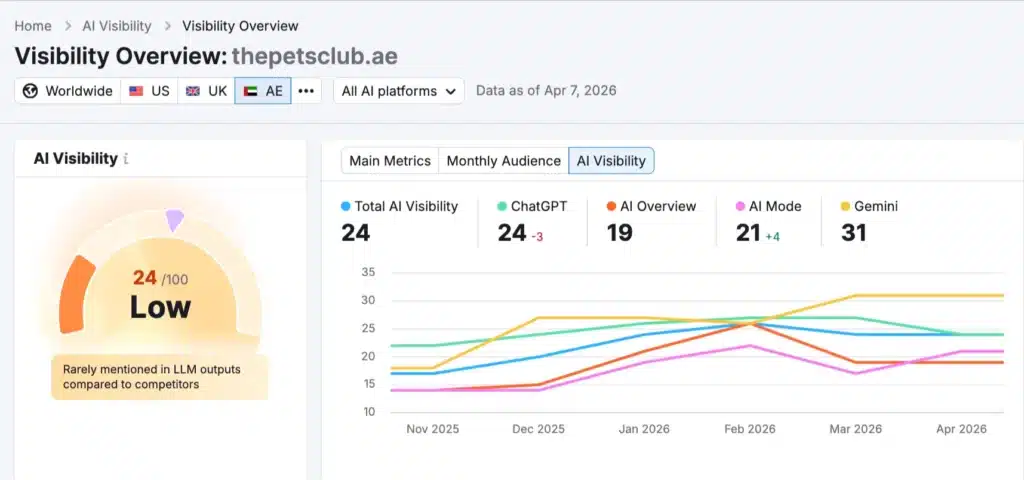Select the Worldwide region button
Screen dimensions: 1024x480
67,91
